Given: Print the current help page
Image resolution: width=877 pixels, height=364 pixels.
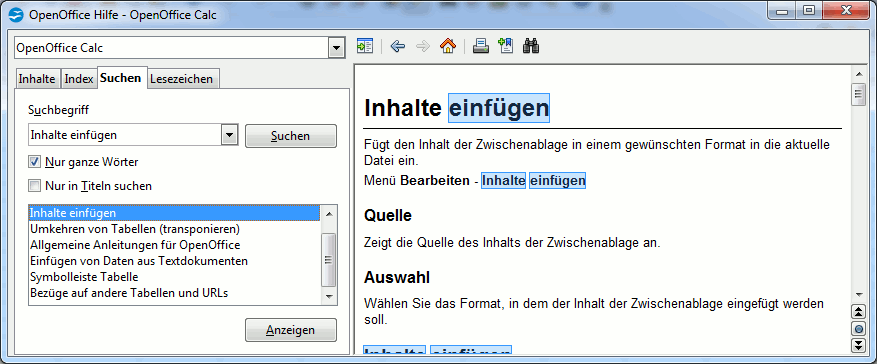Looking at the screenshot, I should point(480,46).
